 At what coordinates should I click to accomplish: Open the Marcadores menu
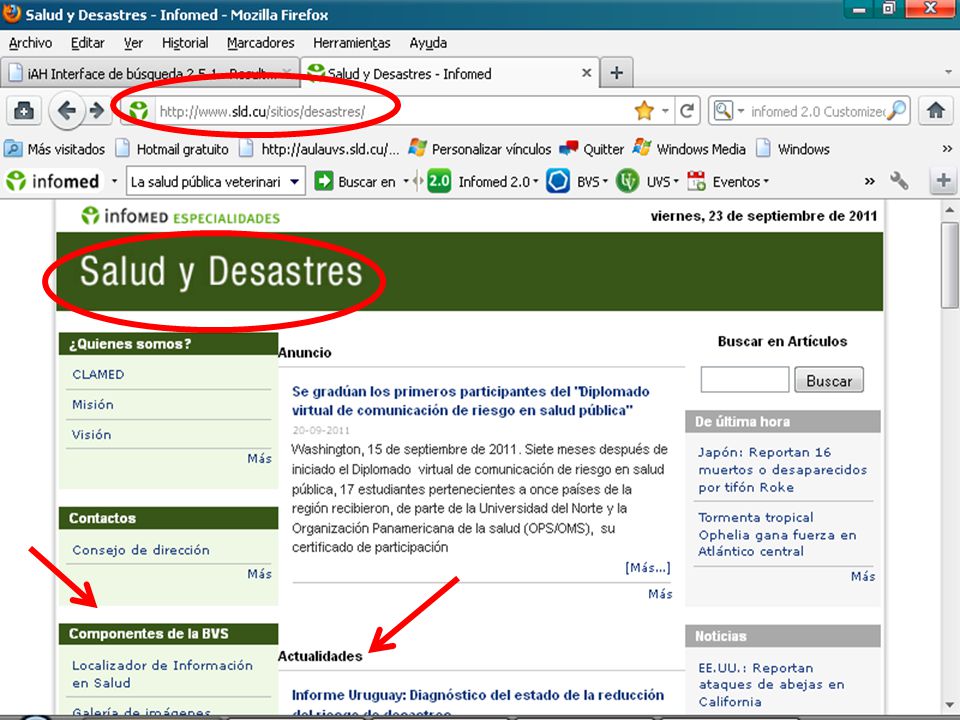(x=260, y=43)
